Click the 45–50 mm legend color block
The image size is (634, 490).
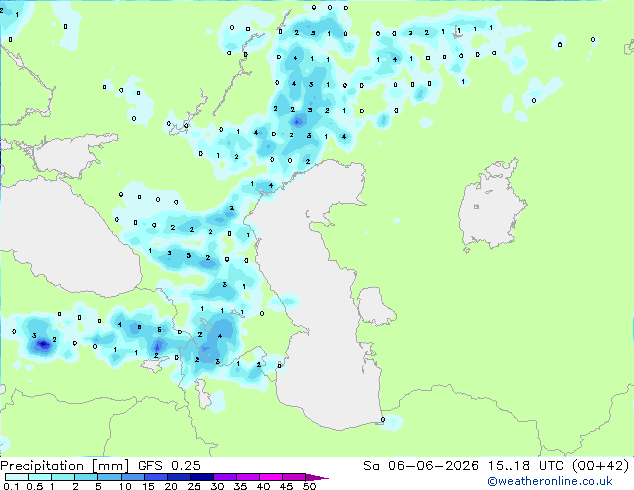tap(294, 477)
